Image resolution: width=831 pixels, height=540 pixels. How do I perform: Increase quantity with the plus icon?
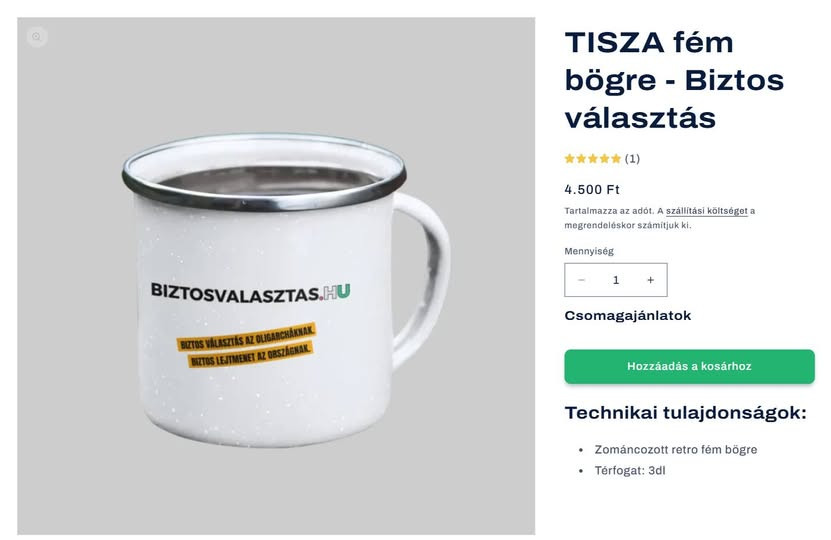coord(650,280)
